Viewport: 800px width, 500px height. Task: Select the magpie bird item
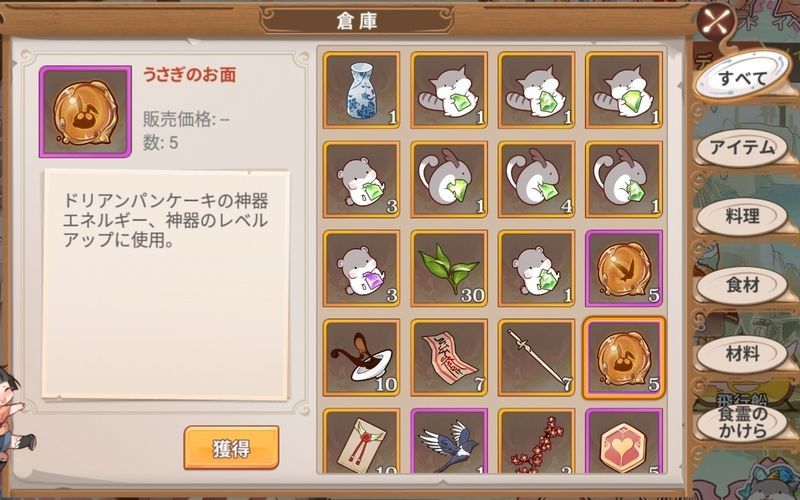pos(449,441)
